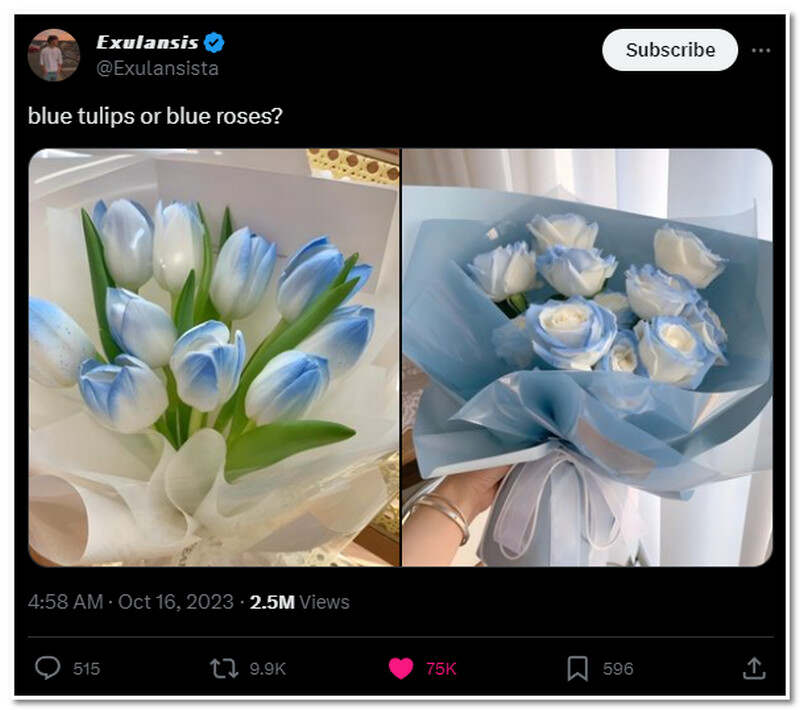
Task: Toggle the bookmark icon
Action: pos(577,668)
